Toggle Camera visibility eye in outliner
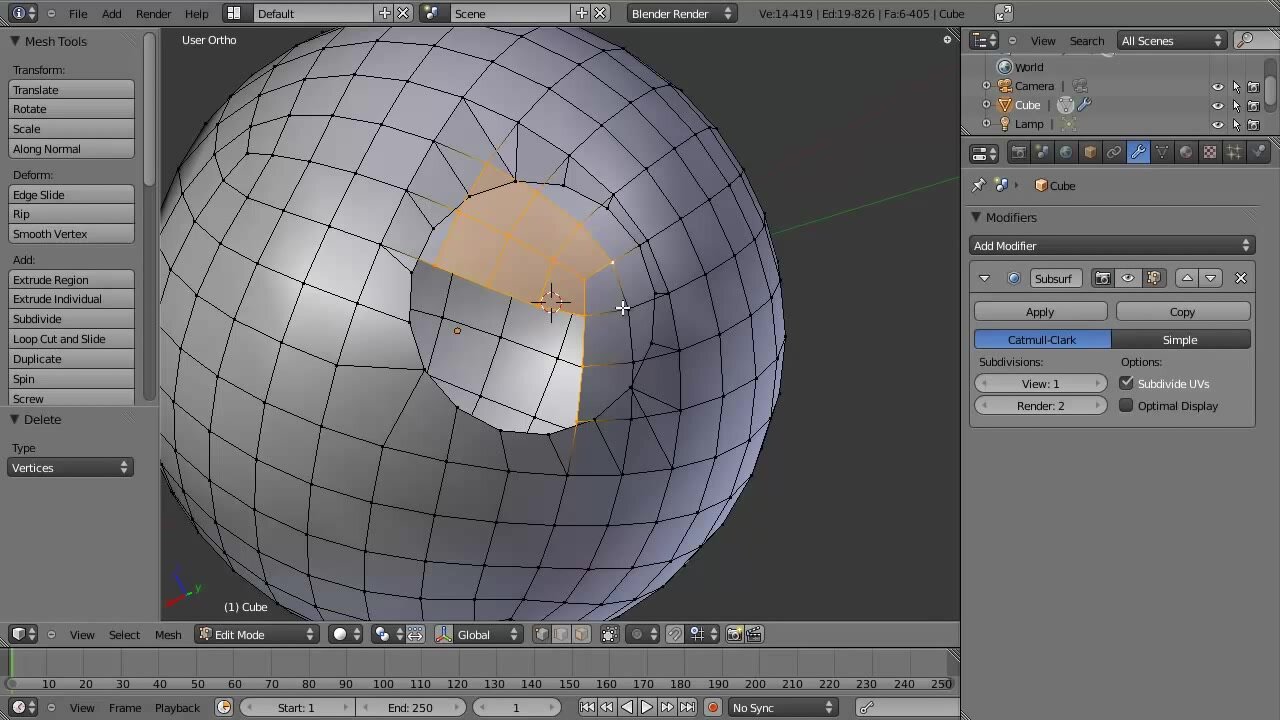The image size is (1280, 720). click(x=1218, y=86)
